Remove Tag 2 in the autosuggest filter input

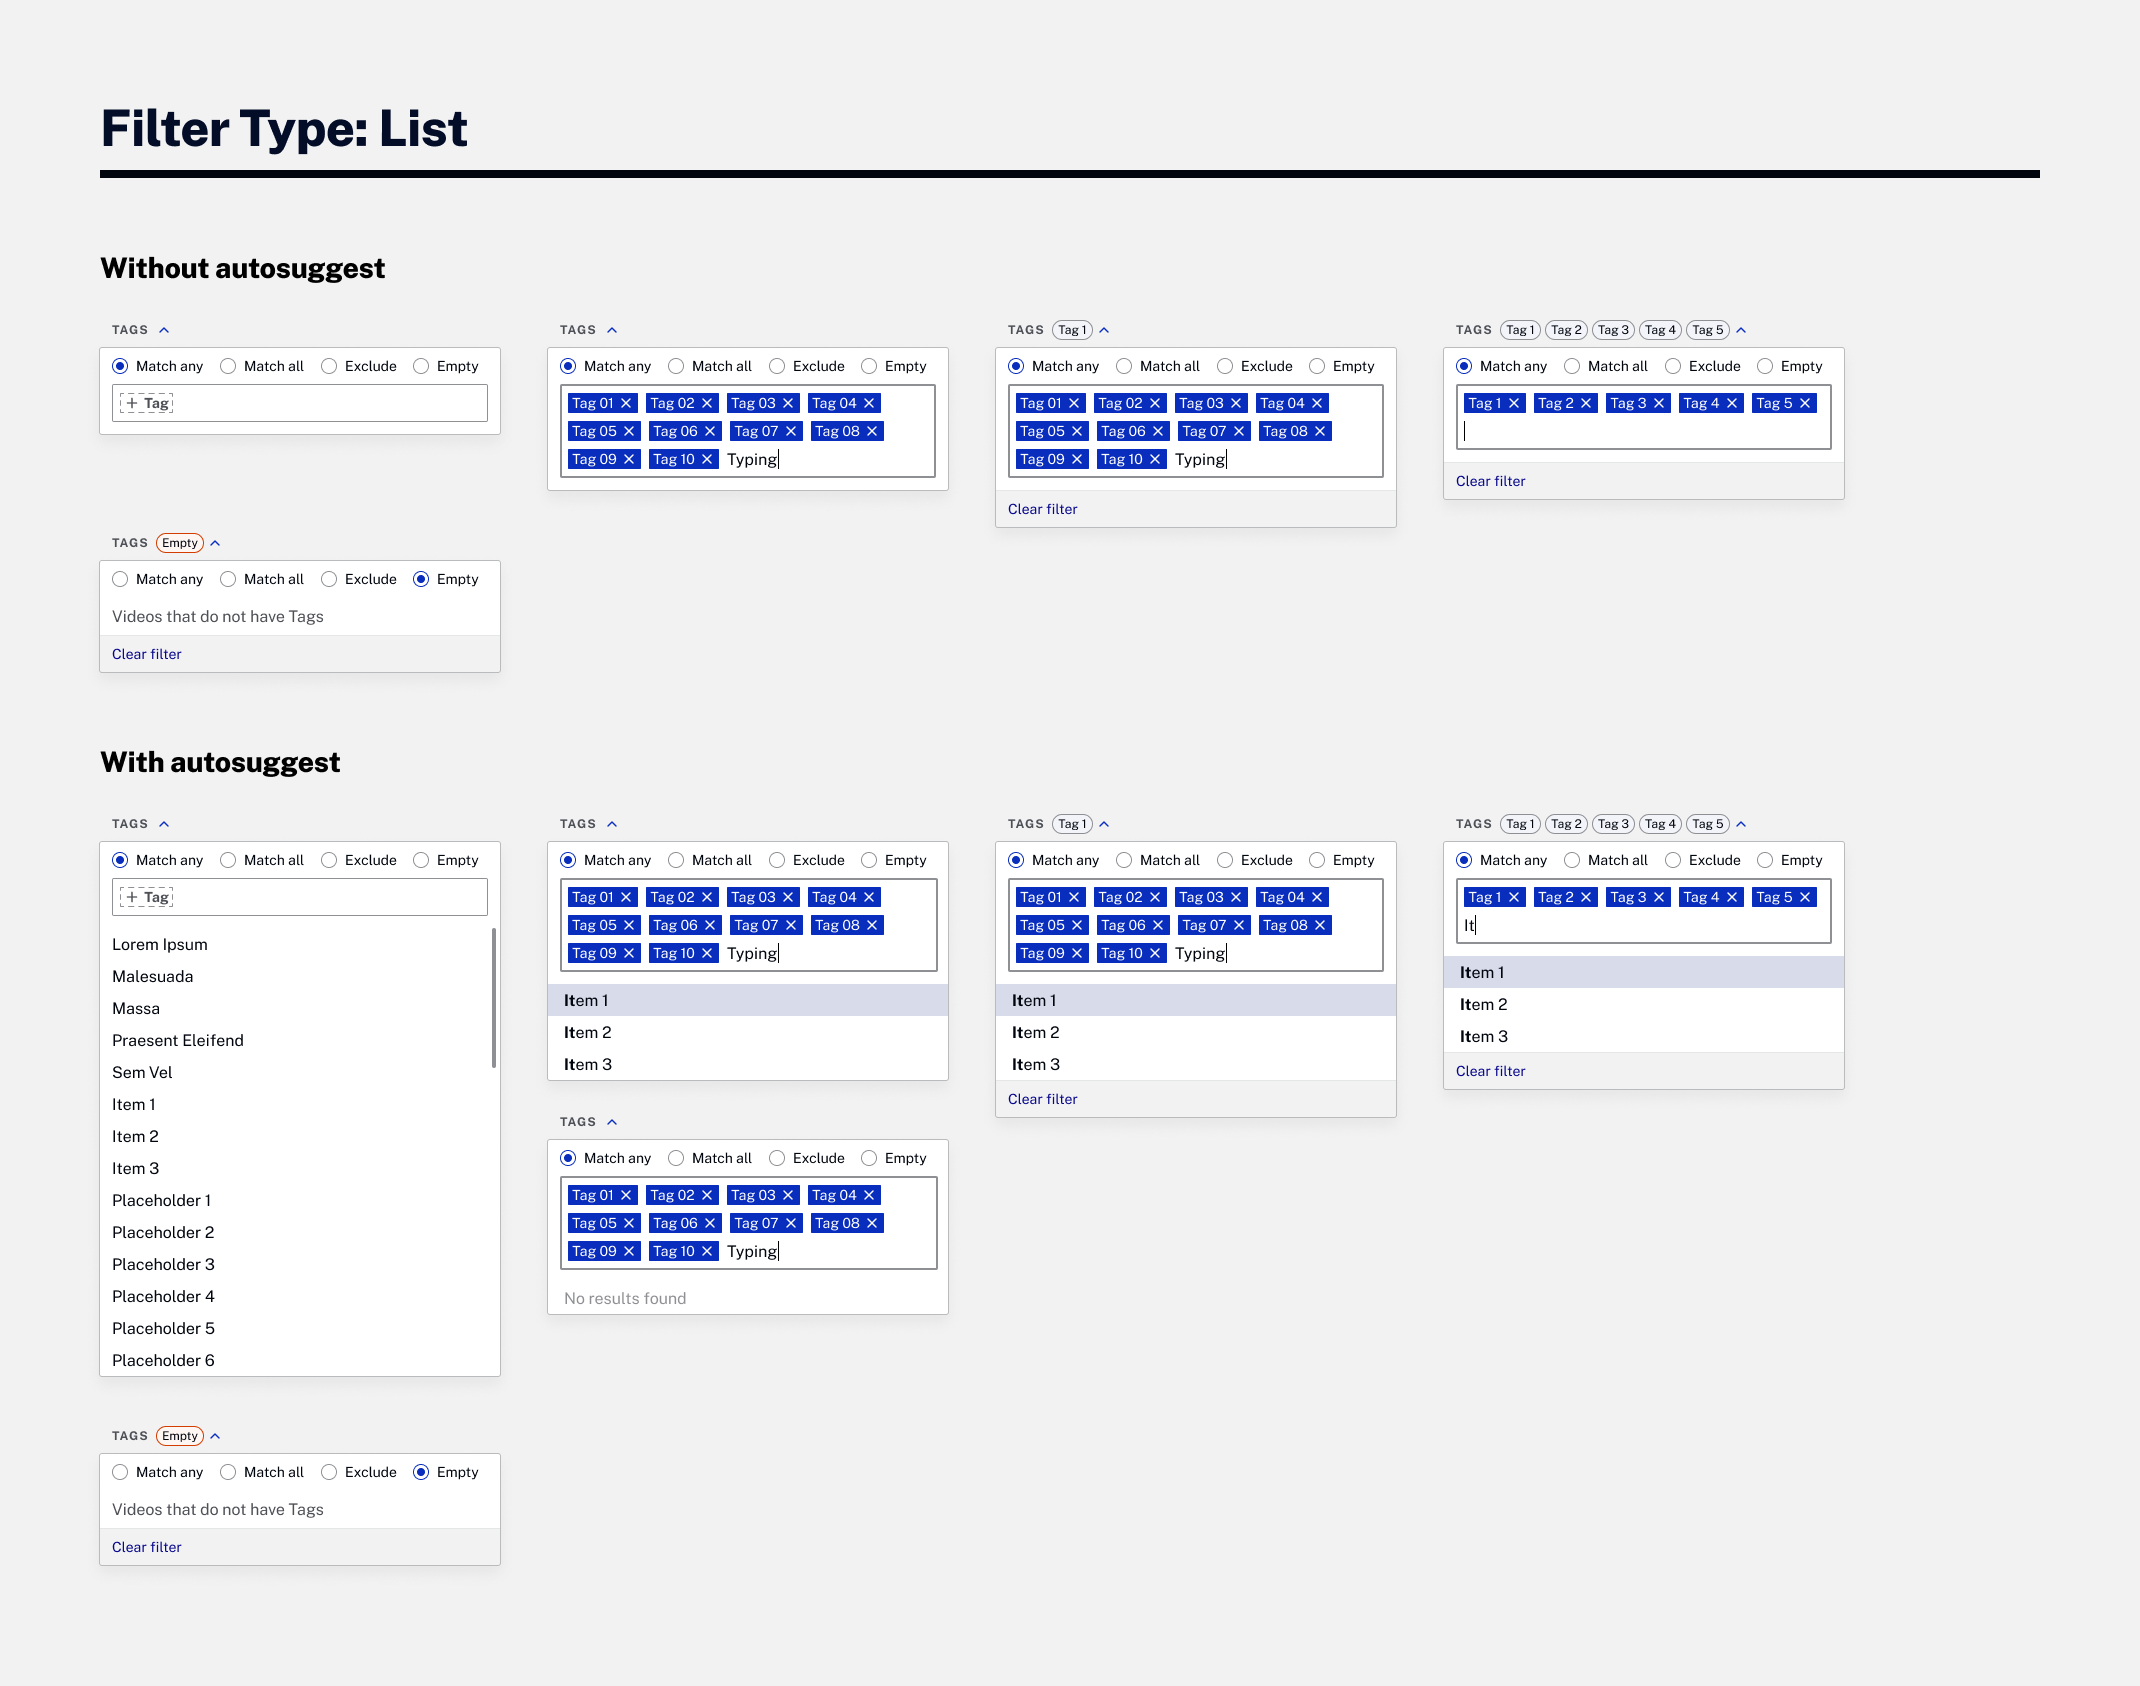click(x=1587, y=897)
